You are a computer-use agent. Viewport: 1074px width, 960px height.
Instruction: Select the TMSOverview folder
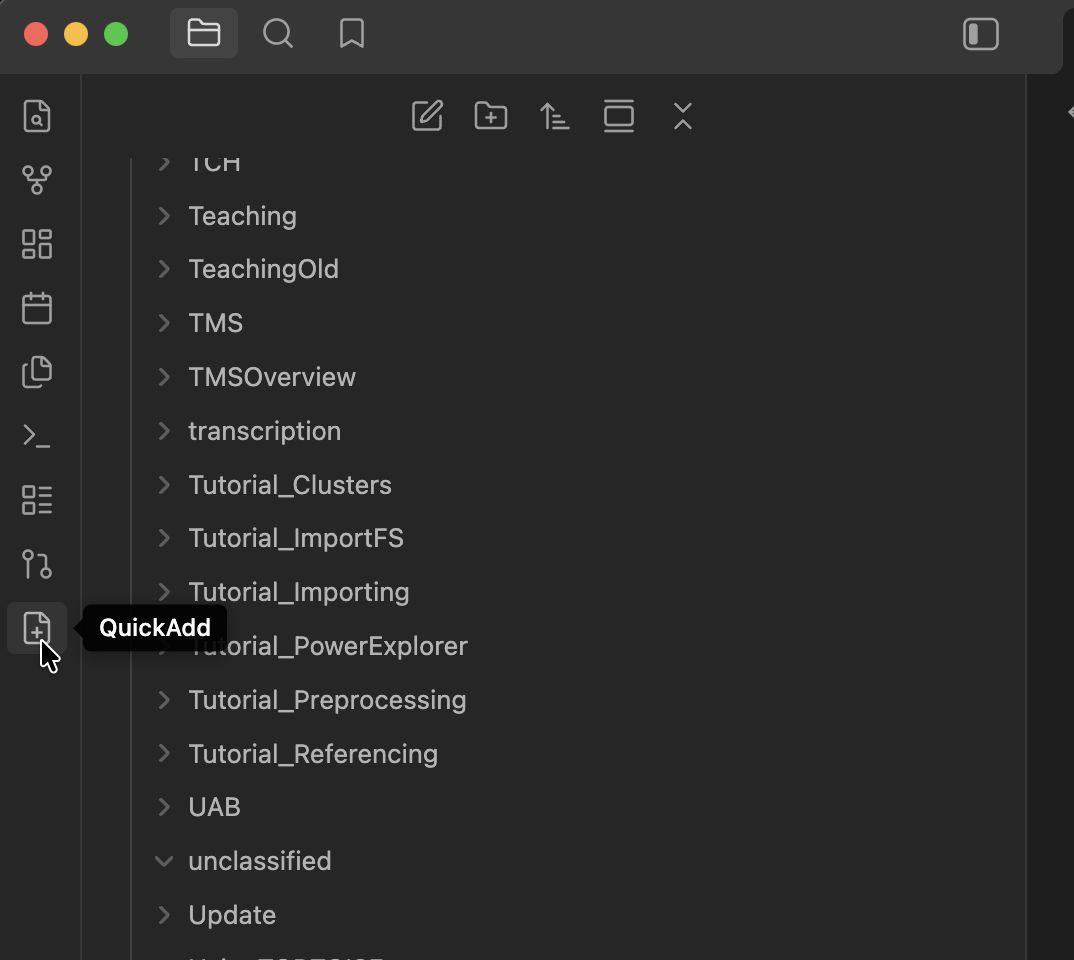pos(272,377)
